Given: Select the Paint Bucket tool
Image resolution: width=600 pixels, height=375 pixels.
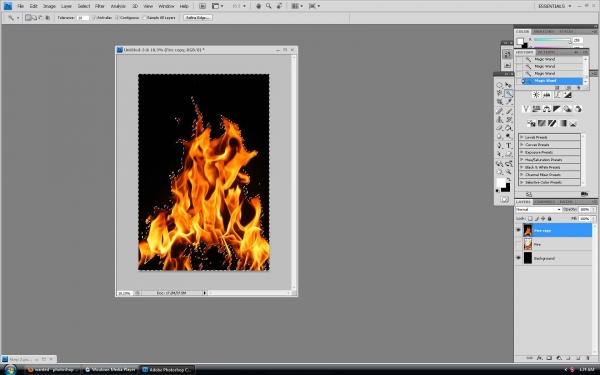Looking at the screenshot, I should tap(509, 128).
